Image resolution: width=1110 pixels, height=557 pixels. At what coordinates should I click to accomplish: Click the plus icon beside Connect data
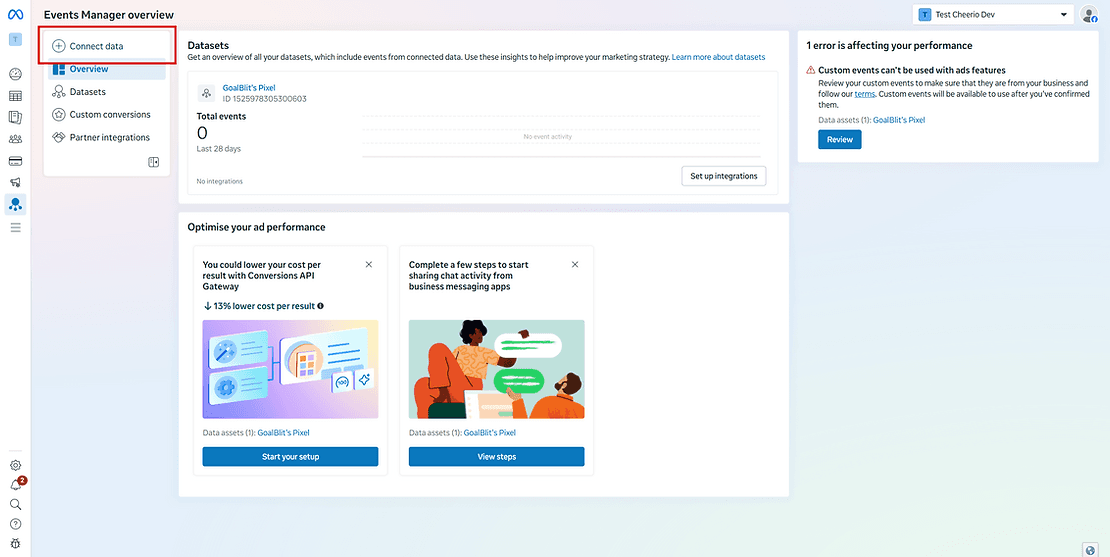click(59, 46)
